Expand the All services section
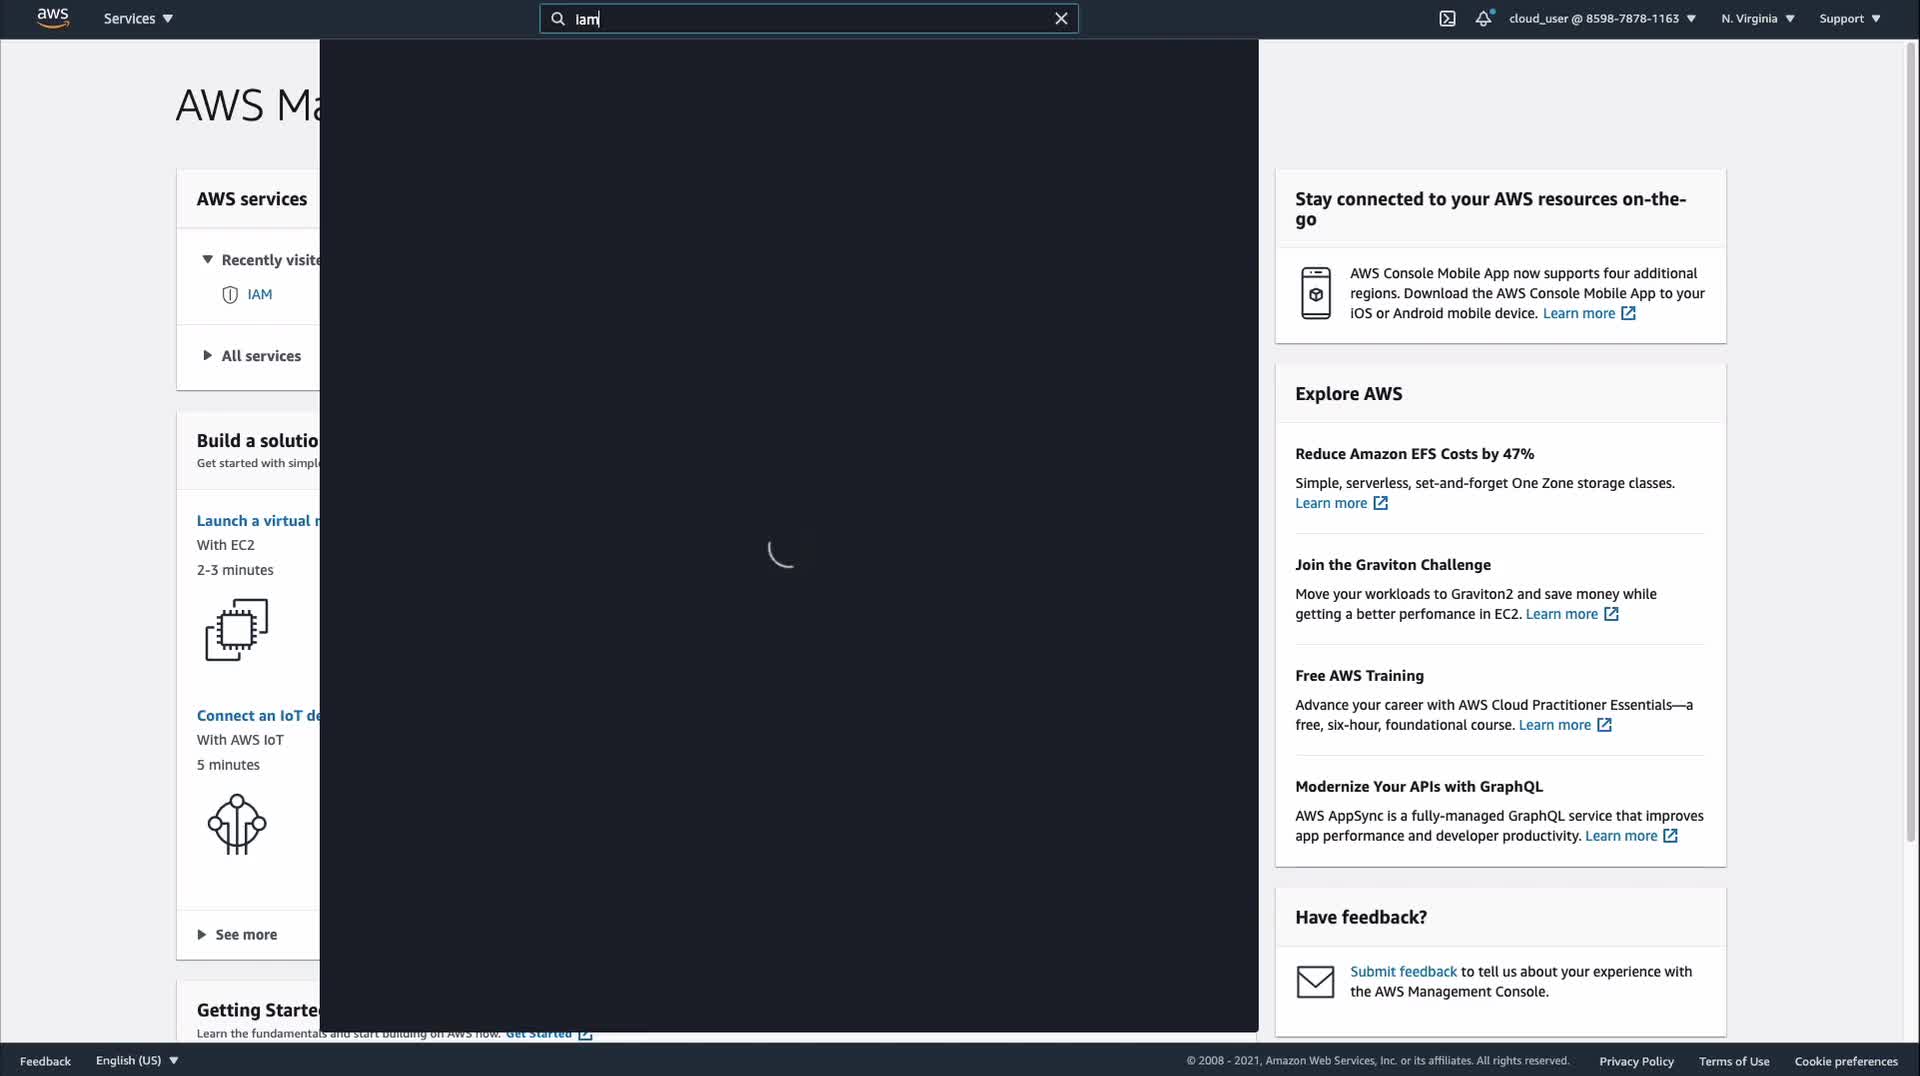 [x=252, y=355]
